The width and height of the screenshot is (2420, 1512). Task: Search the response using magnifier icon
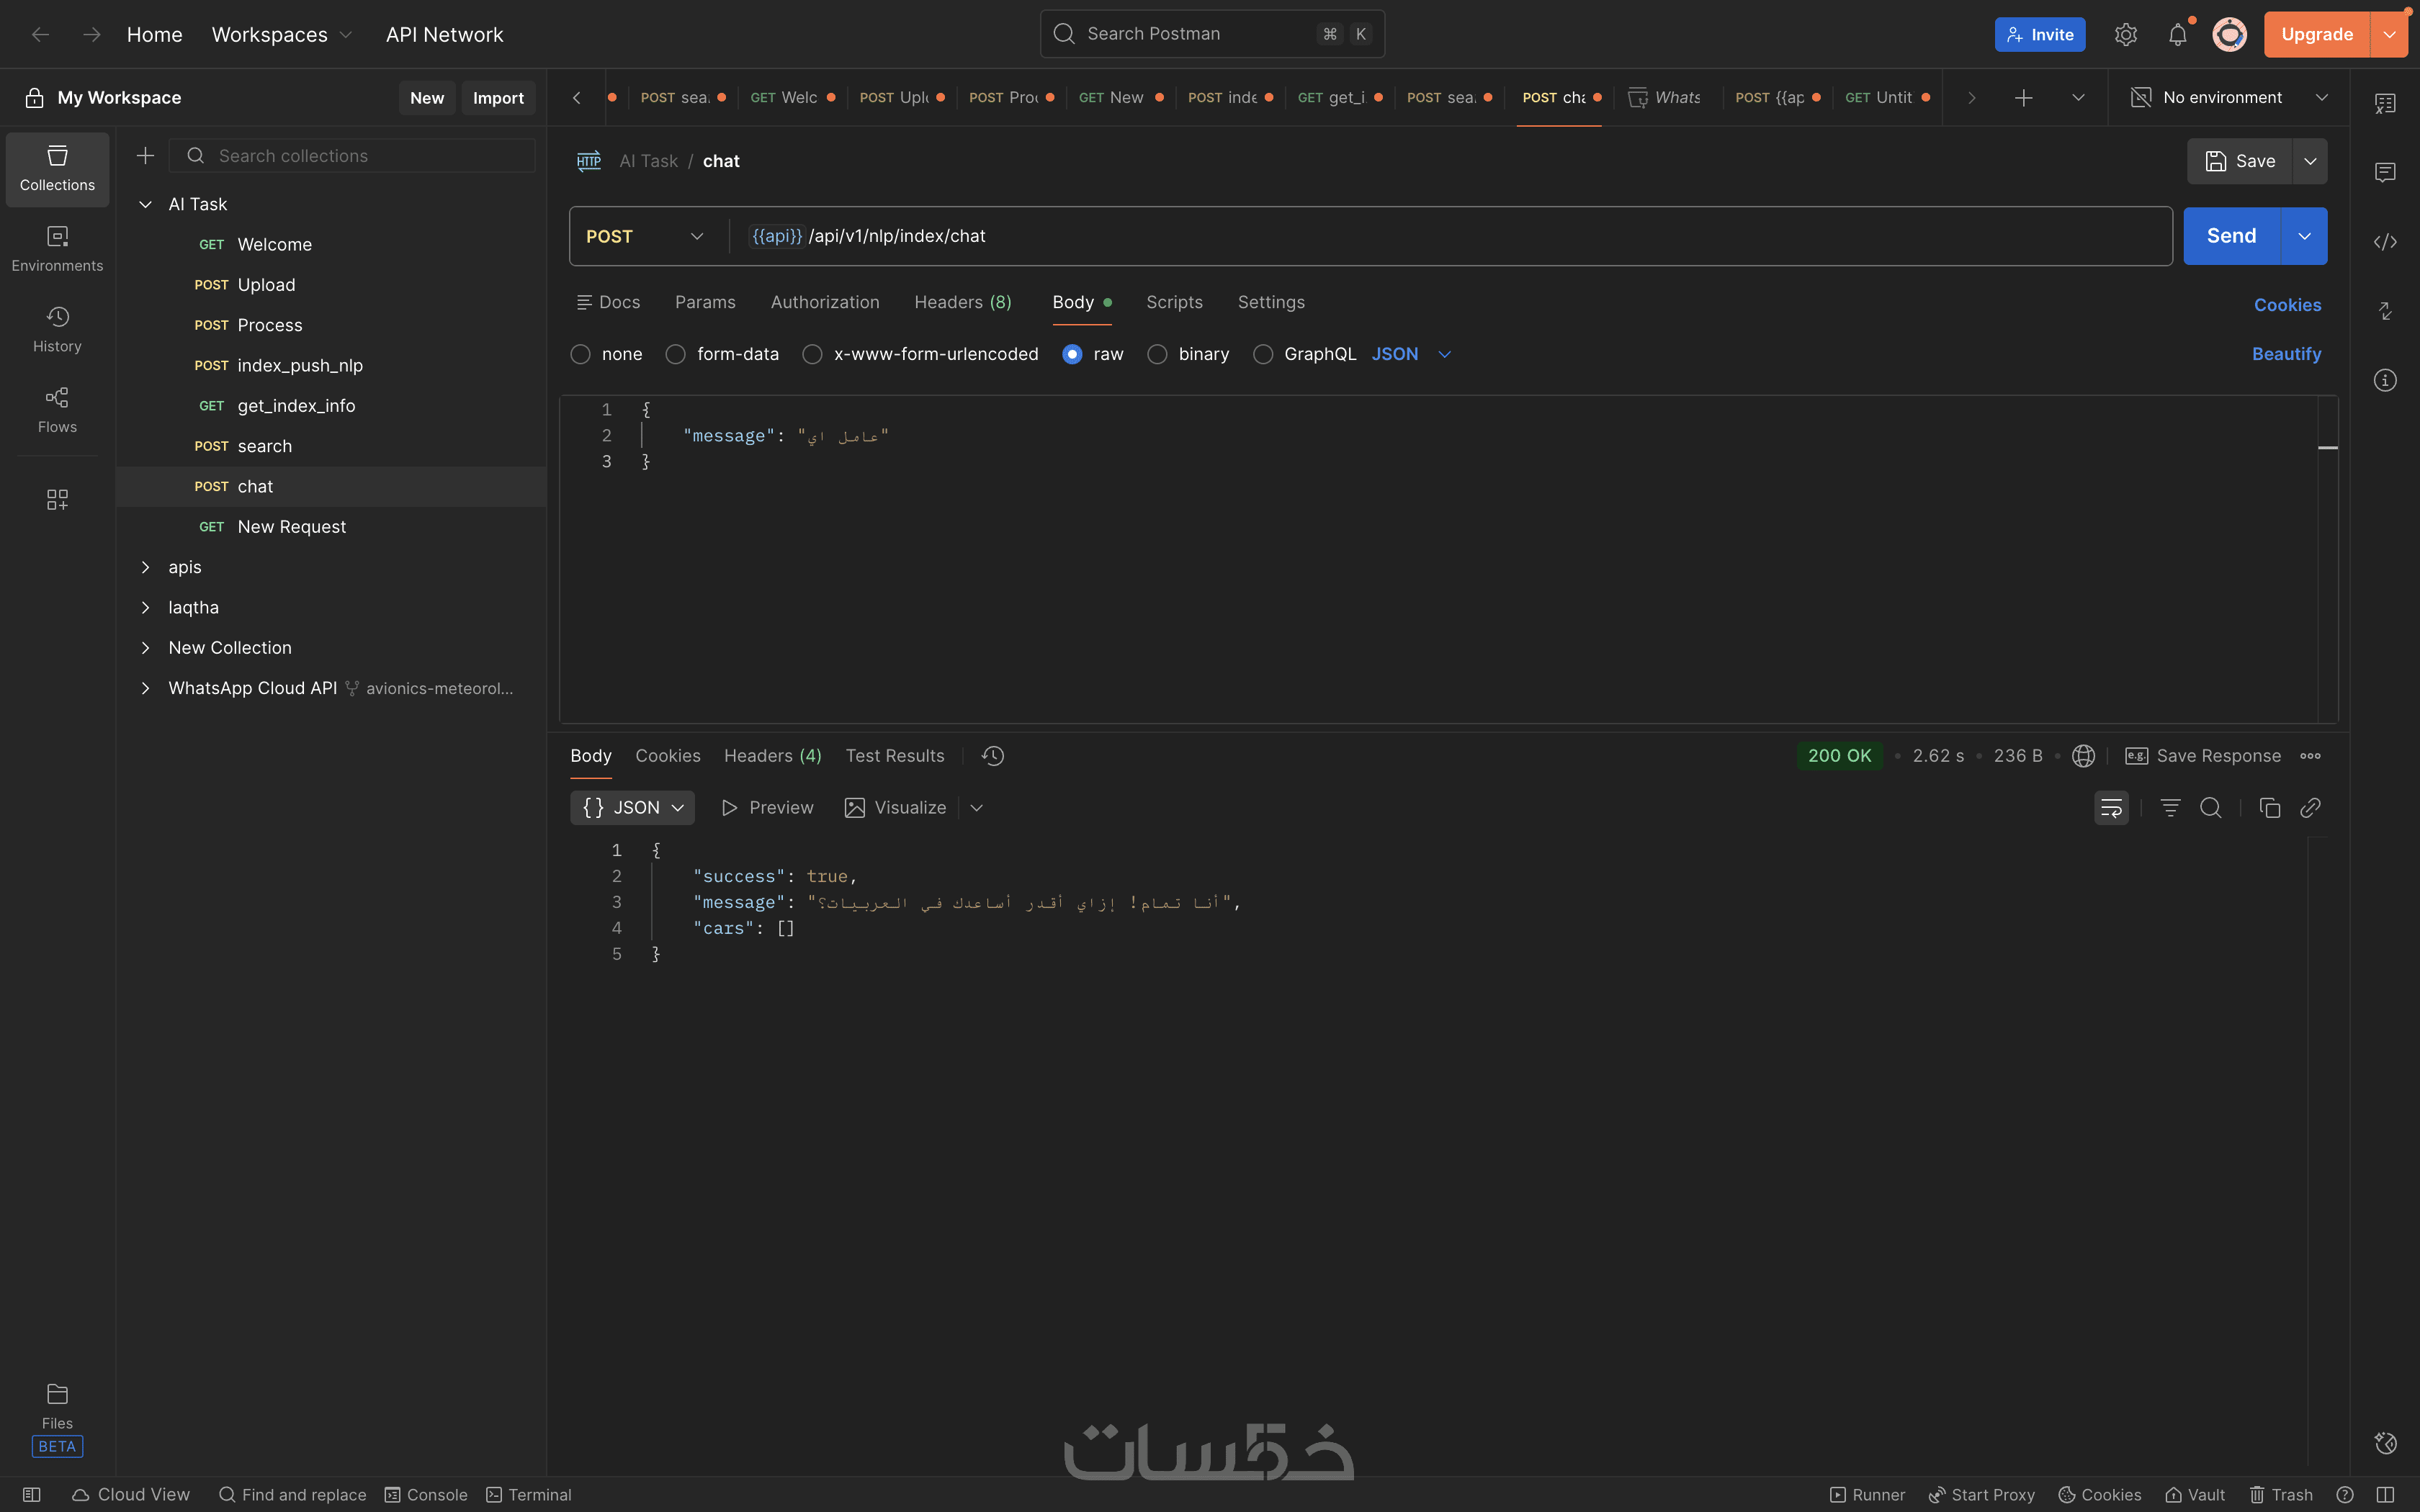click(x=2210, y=808)
